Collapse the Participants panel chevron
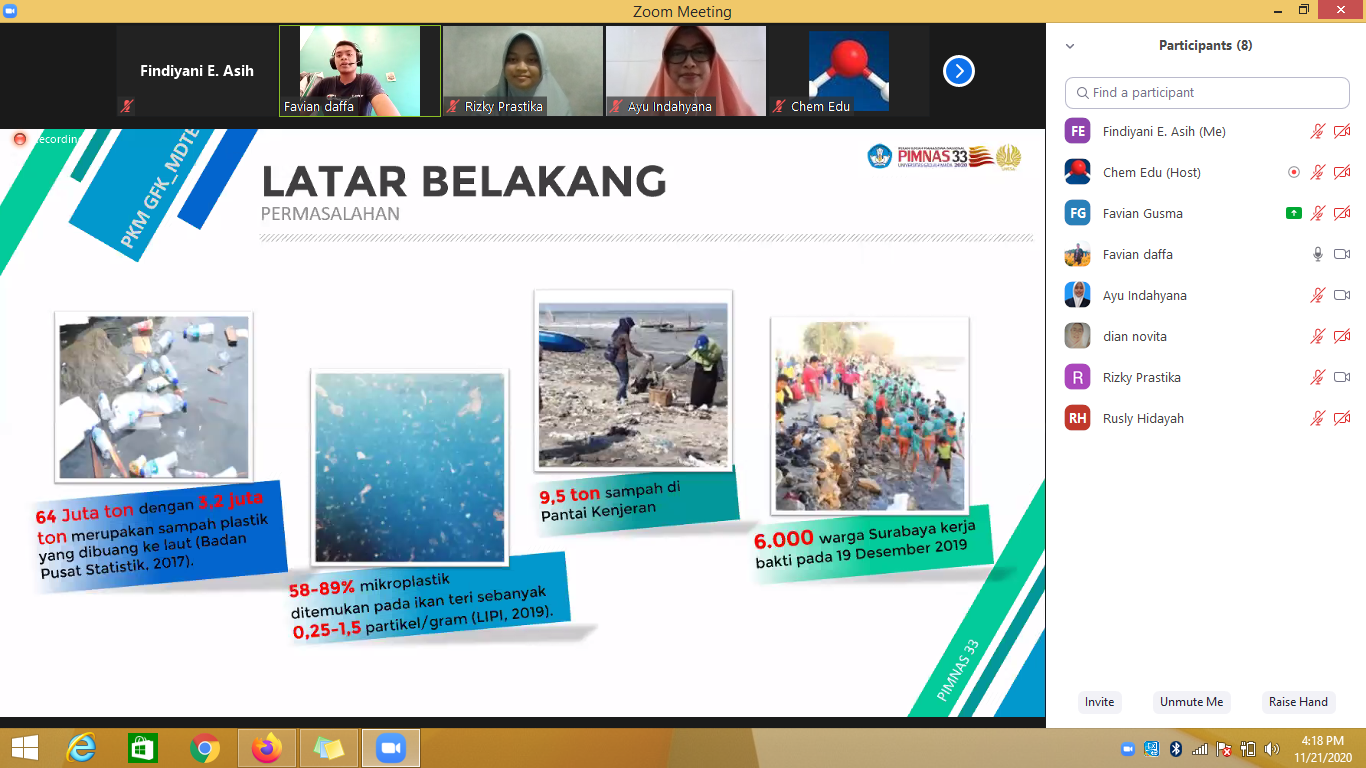 pyautogui.click(x=1070, y=46)
